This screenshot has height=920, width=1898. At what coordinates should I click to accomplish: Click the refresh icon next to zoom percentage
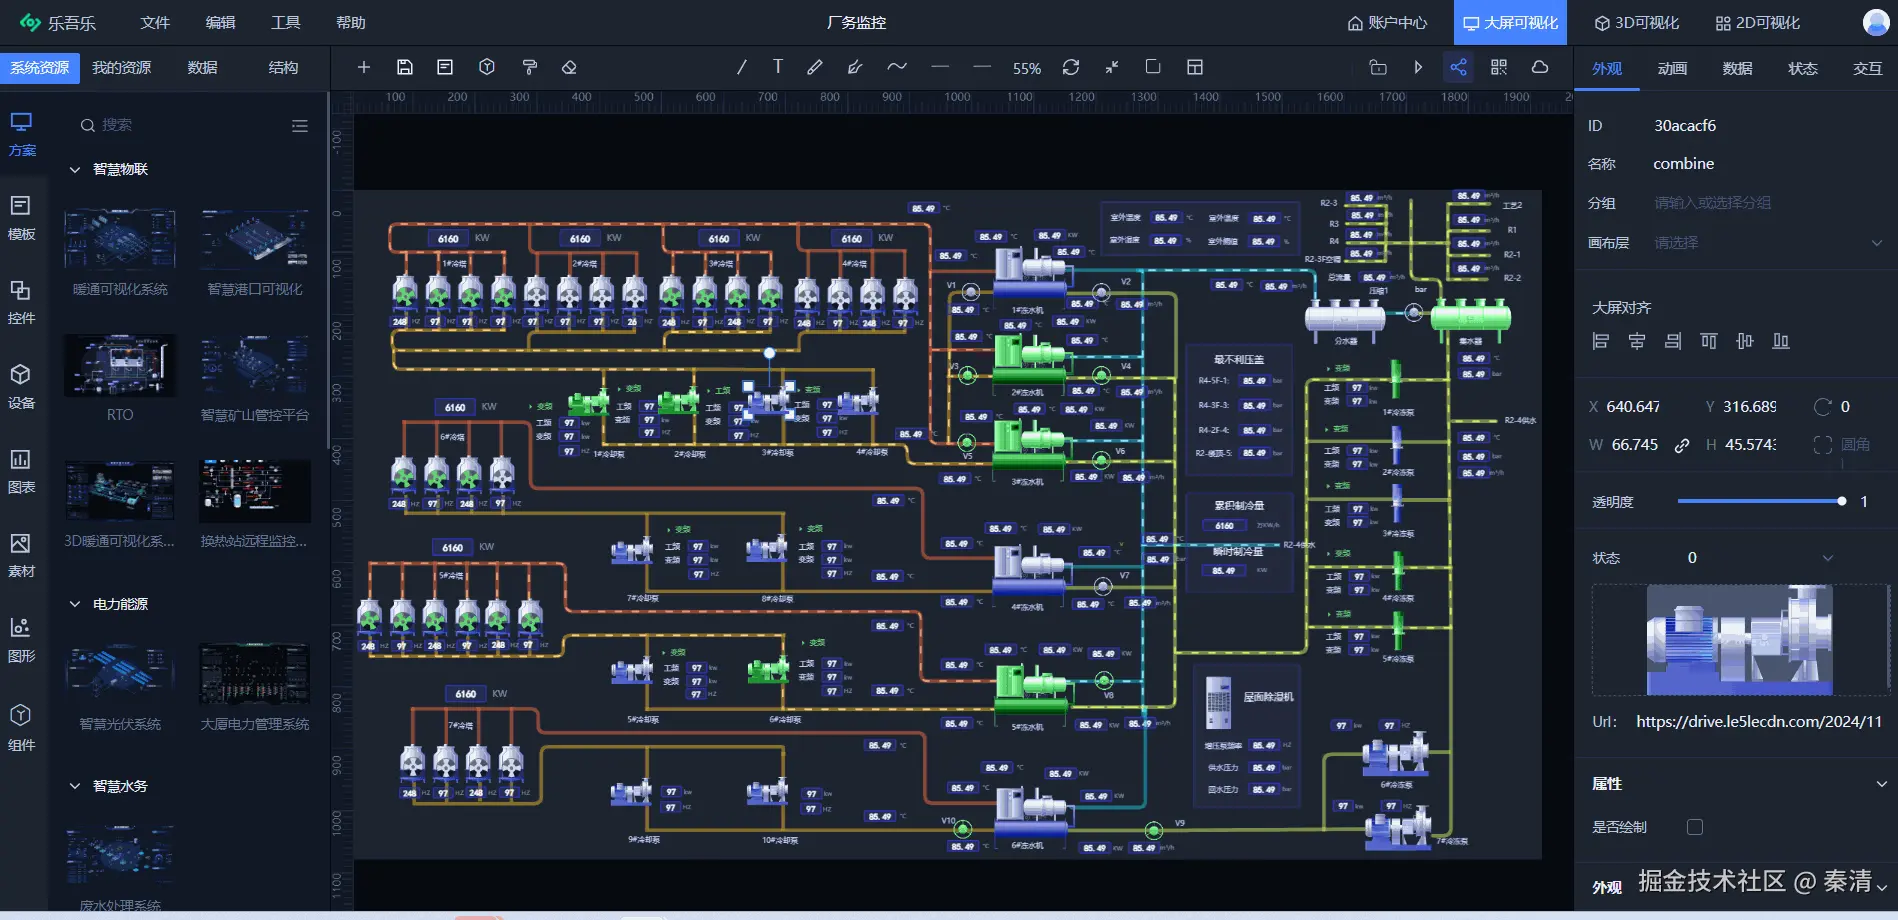pyautogui.click(x=1071, y=67)
